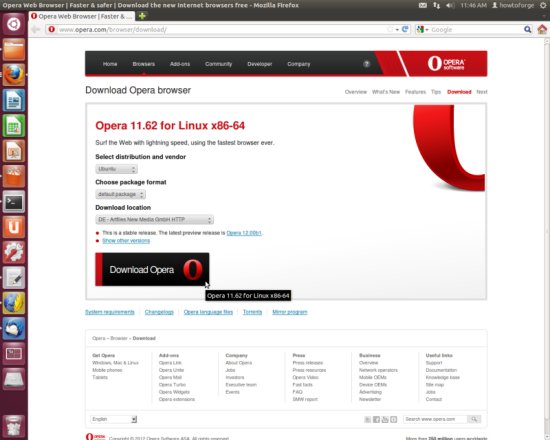Open the text editor notepad dock icon

[x=14, y=278]
